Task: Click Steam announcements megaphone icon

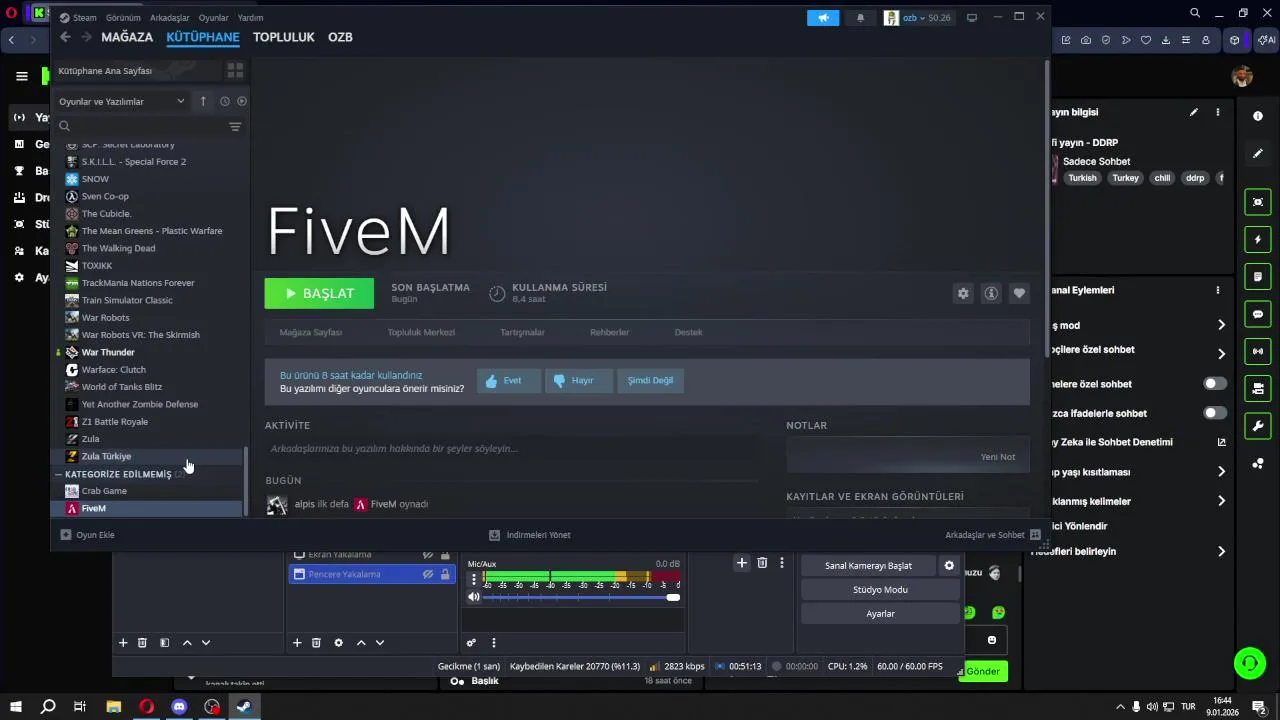Action: (x=823, y=18)
